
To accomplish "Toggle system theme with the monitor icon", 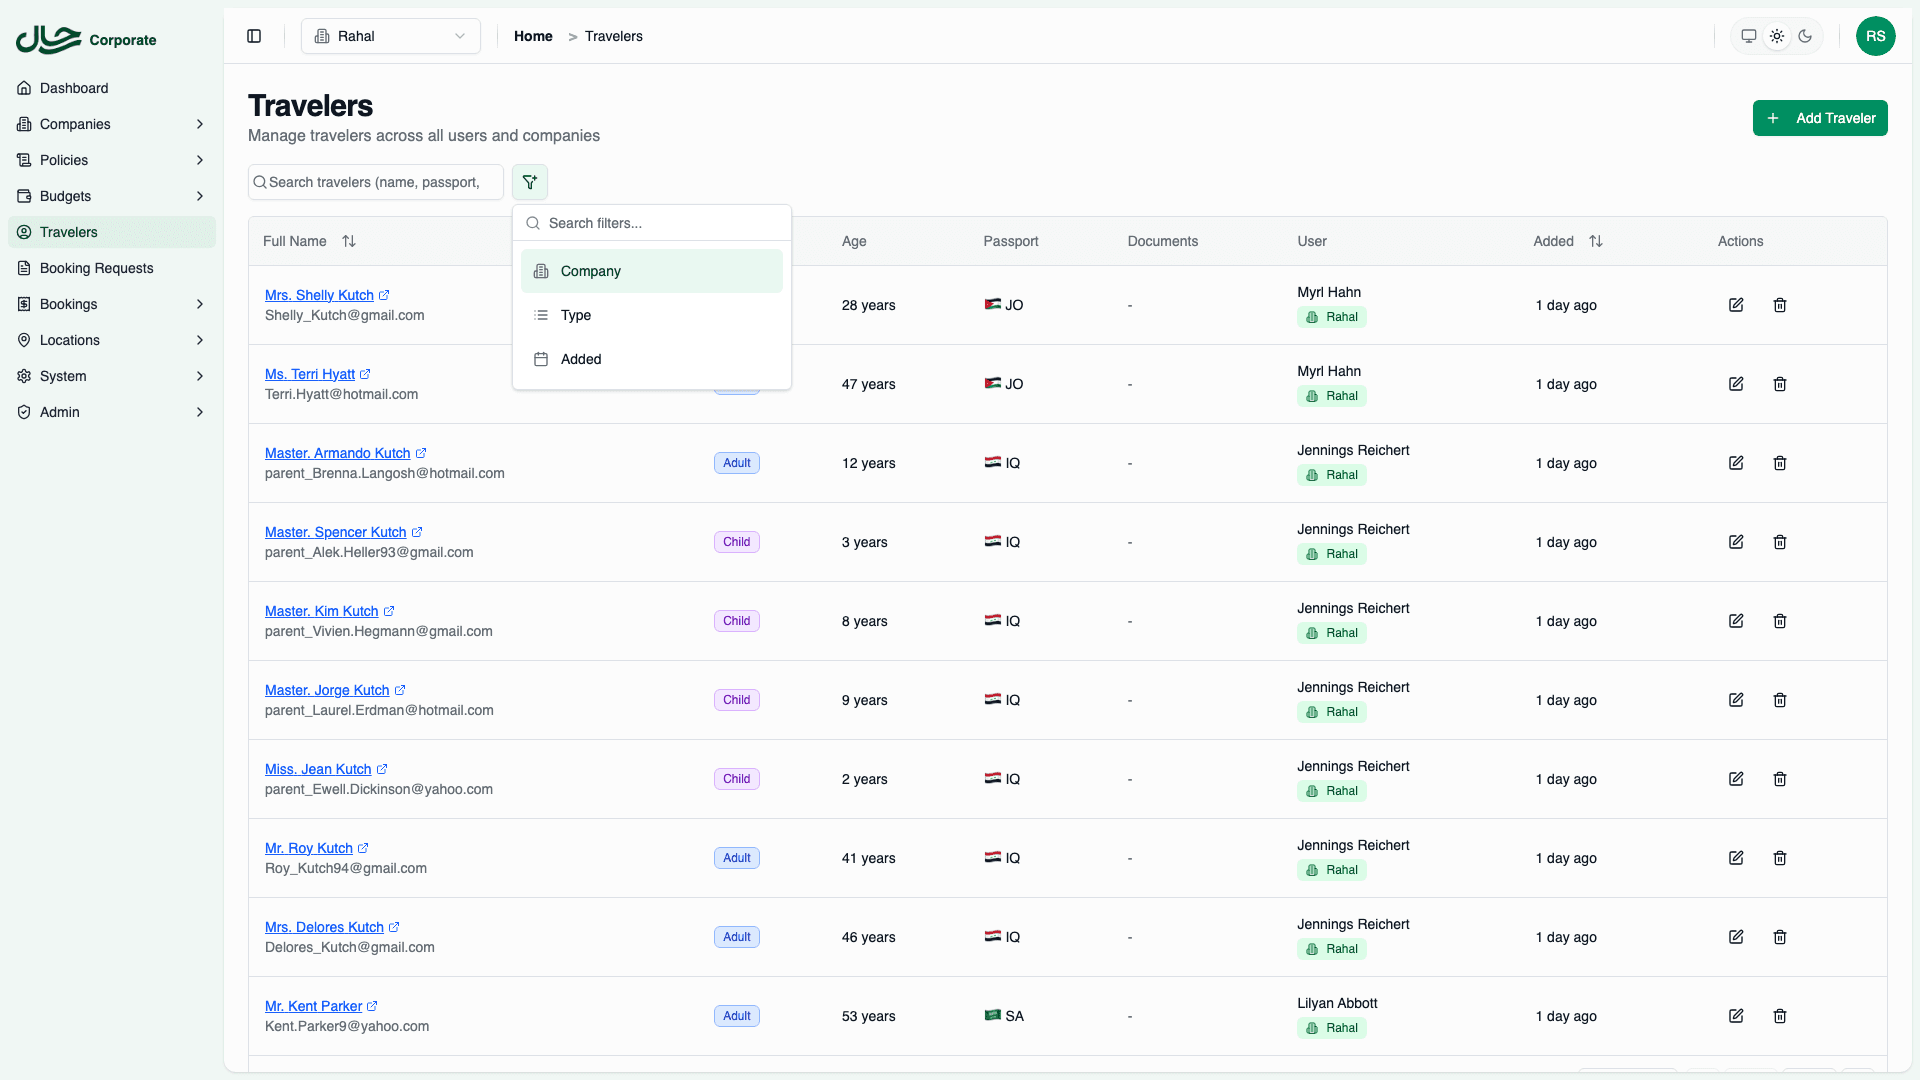I will [1748, 36].
